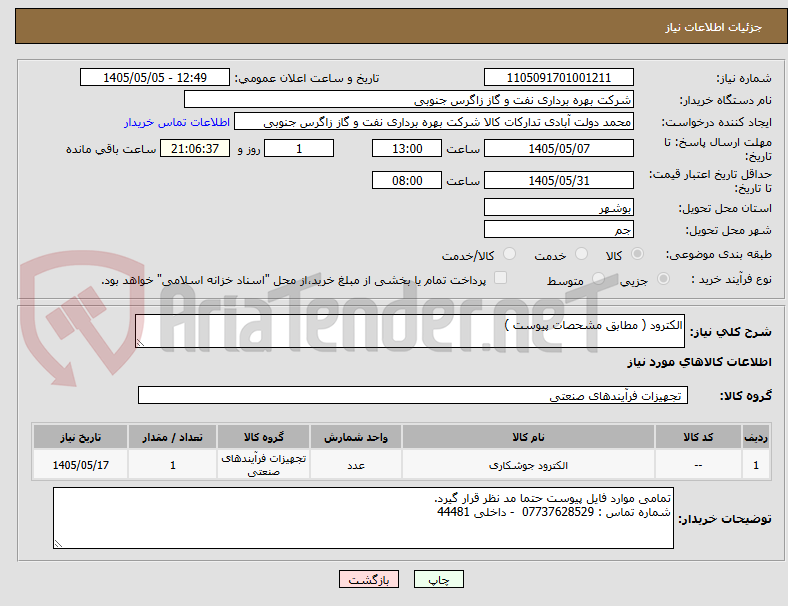Click the announcement date field 1405/05/05 - 12:49

(155, 78)
